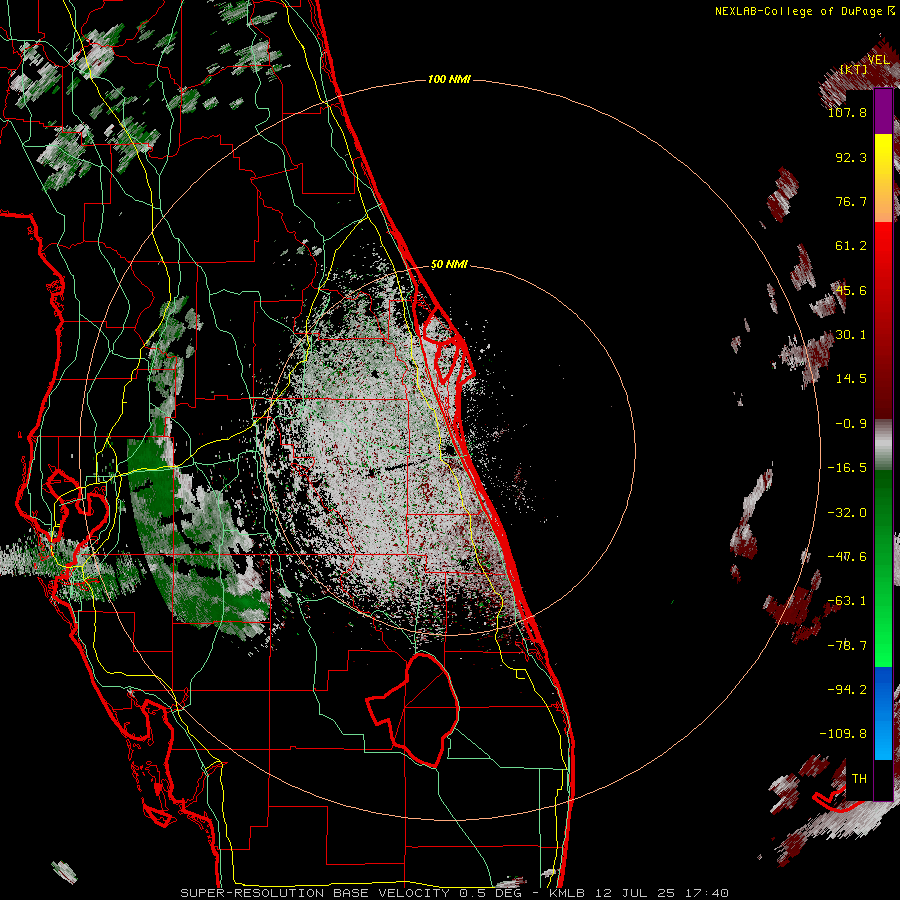The width and height of the screenshot is (900, 900).
Task: Click the Super-Resolution Base Velocity caption
Action: (x=455, y=893)
